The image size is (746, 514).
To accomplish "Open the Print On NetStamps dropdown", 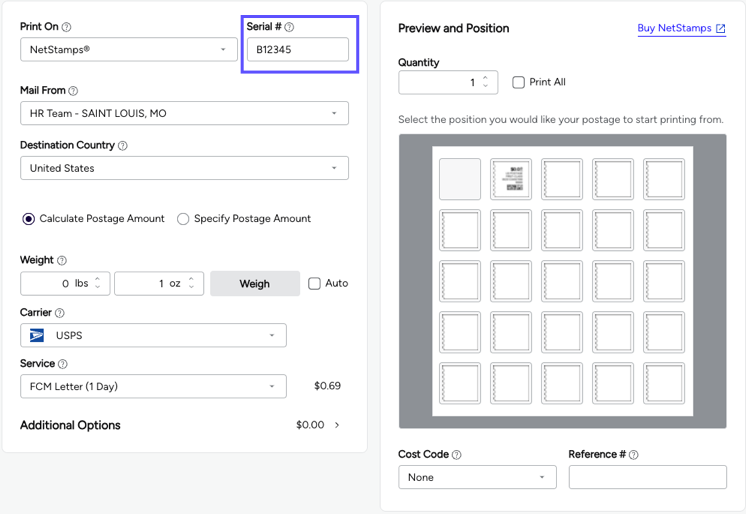I will pos(129,49).
